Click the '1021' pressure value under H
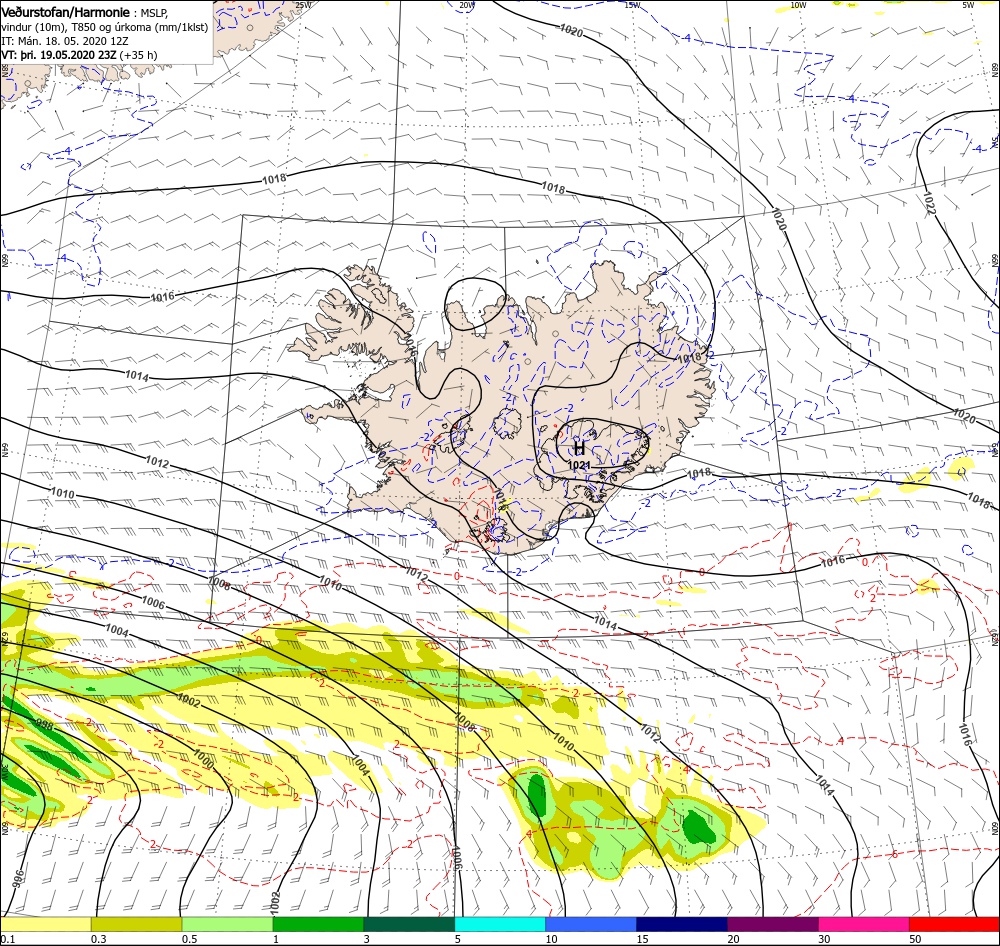 [579, 465]
